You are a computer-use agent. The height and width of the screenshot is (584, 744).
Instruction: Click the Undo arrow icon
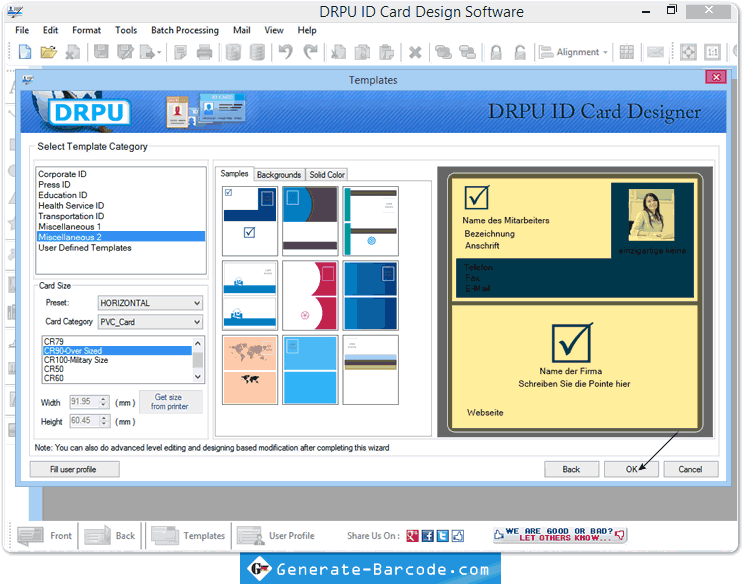[x=285, y=52]
